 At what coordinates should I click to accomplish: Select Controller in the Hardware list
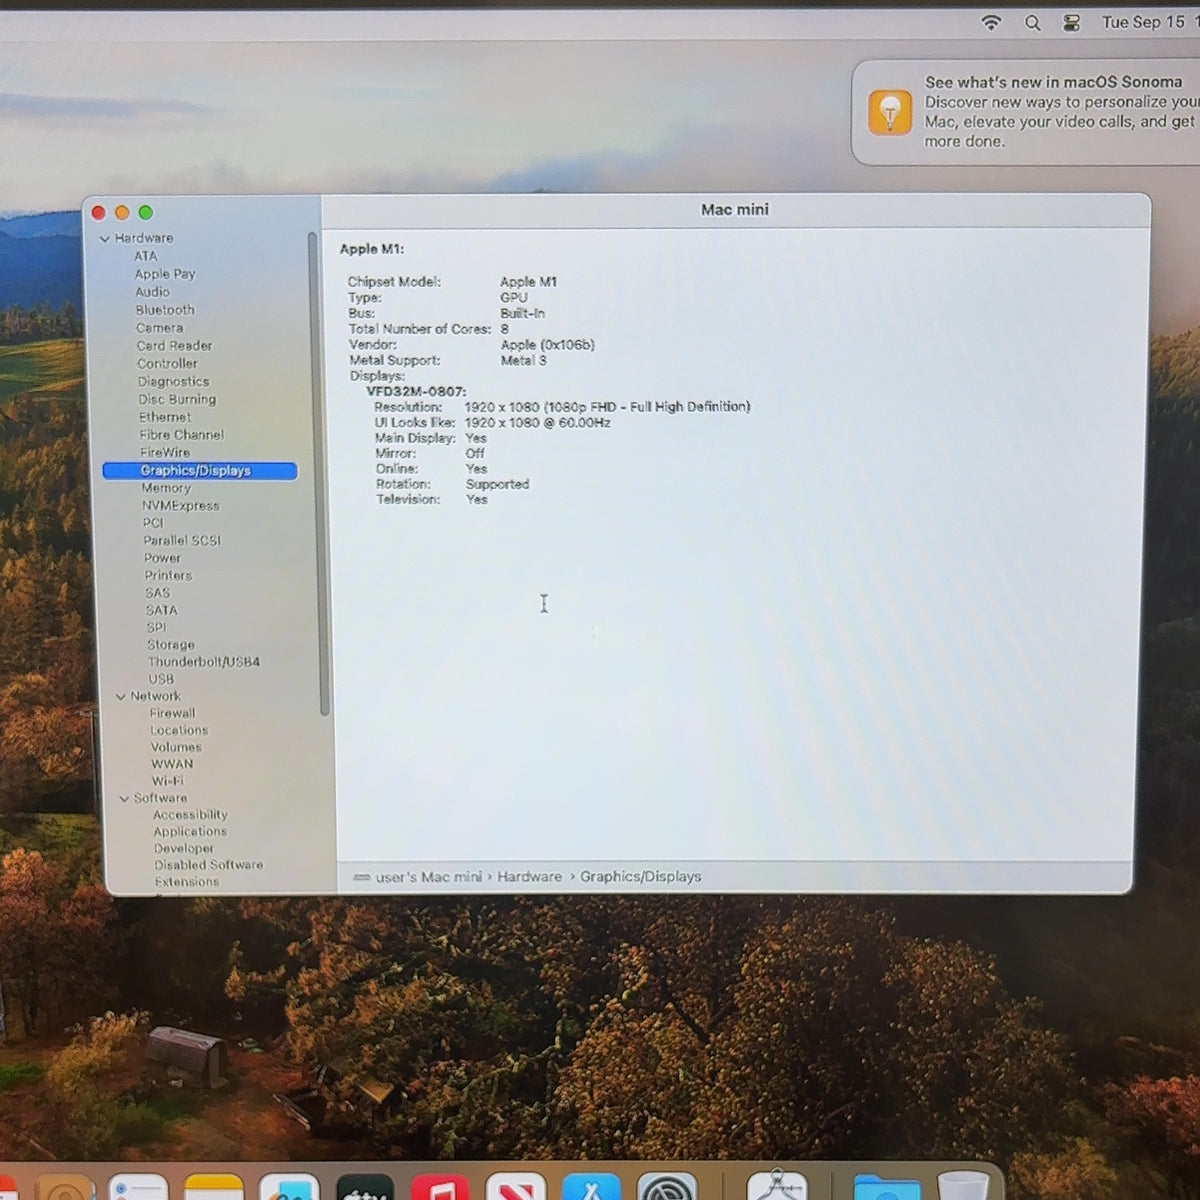(x=167, y=364)
